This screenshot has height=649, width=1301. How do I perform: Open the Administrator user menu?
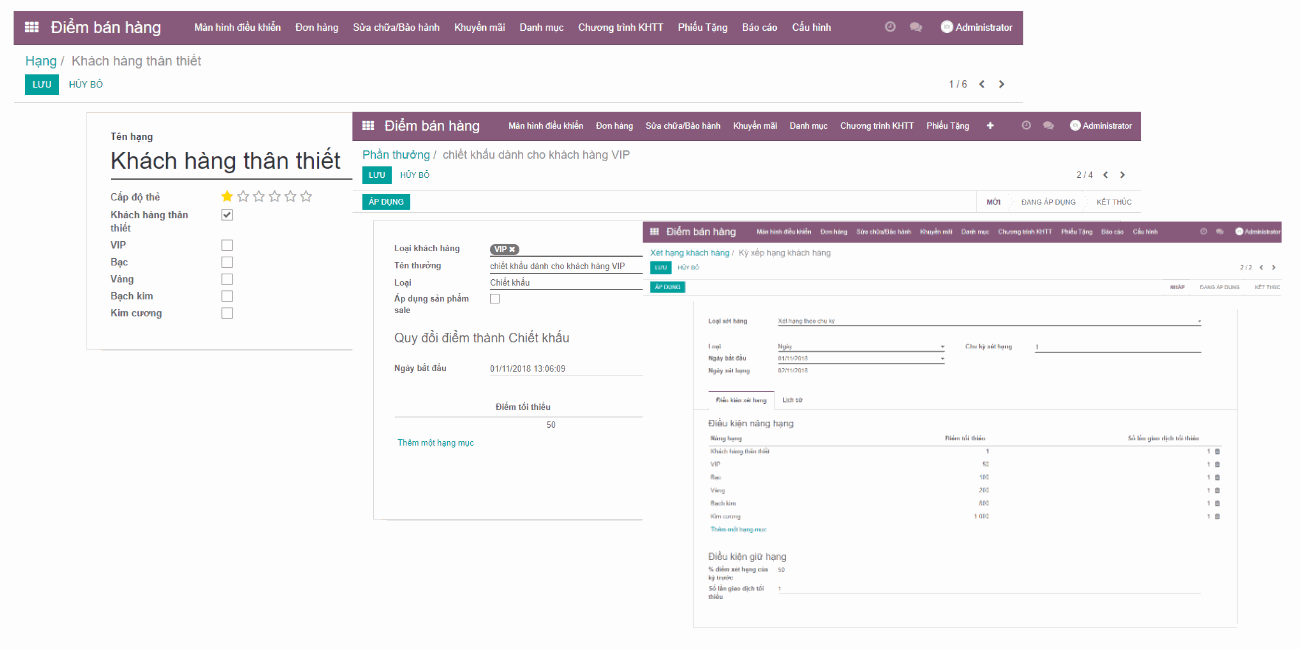tap(977, 27)
